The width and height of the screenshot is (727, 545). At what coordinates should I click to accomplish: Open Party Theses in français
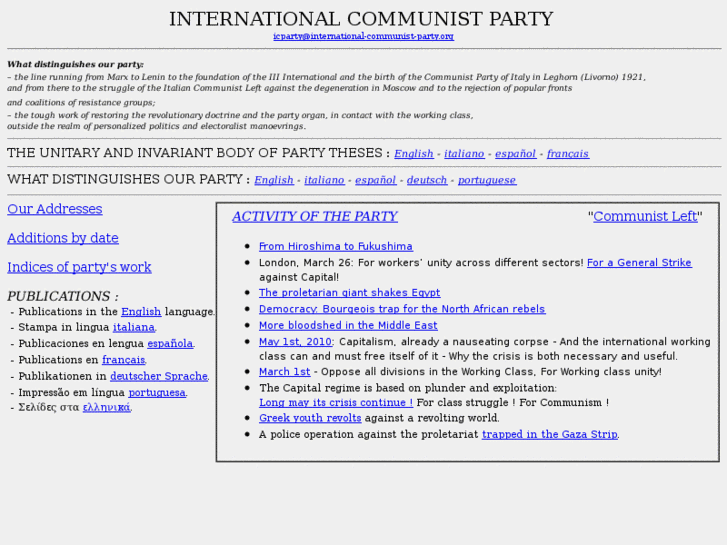point(568,154)
